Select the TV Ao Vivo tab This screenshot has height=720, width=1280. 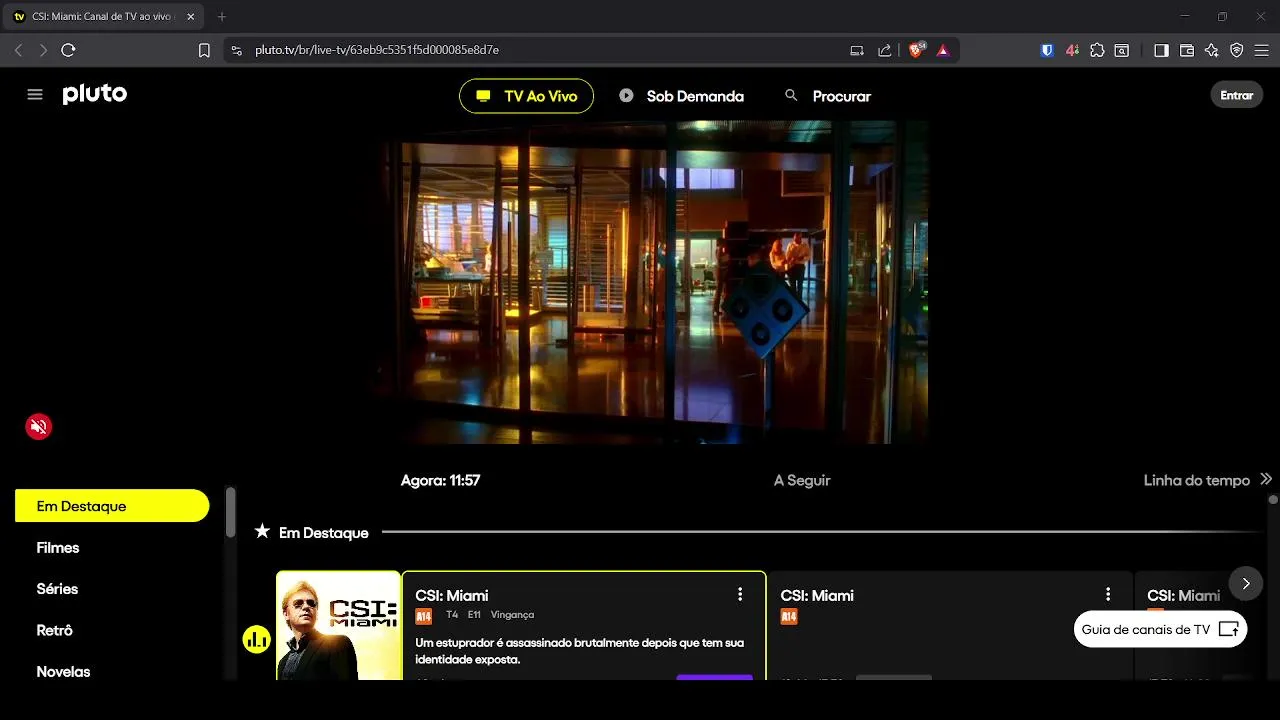[x=526, y=96]
